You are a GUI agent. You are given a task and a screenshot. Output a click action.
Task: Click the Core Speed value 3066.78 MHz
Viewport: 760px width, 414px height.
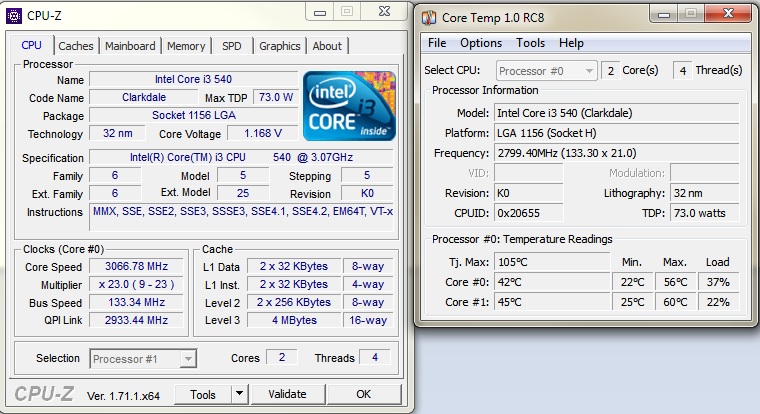point(136,267)
